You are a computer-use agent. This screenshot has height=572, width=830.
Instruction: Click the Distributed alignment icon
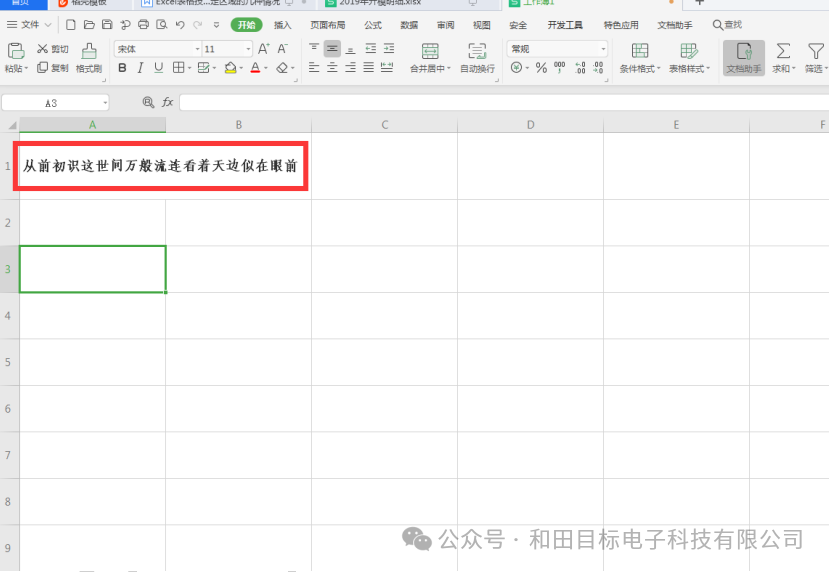pyautogui.click(x=387, y=67)
